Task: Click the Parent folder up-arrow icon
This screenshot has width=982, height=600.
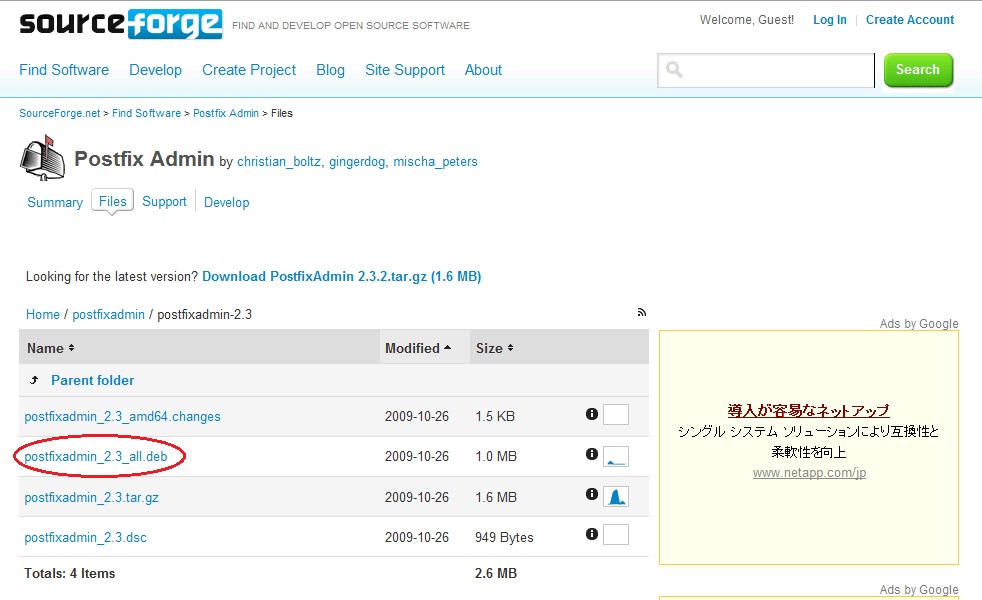Action: [35, 380]
